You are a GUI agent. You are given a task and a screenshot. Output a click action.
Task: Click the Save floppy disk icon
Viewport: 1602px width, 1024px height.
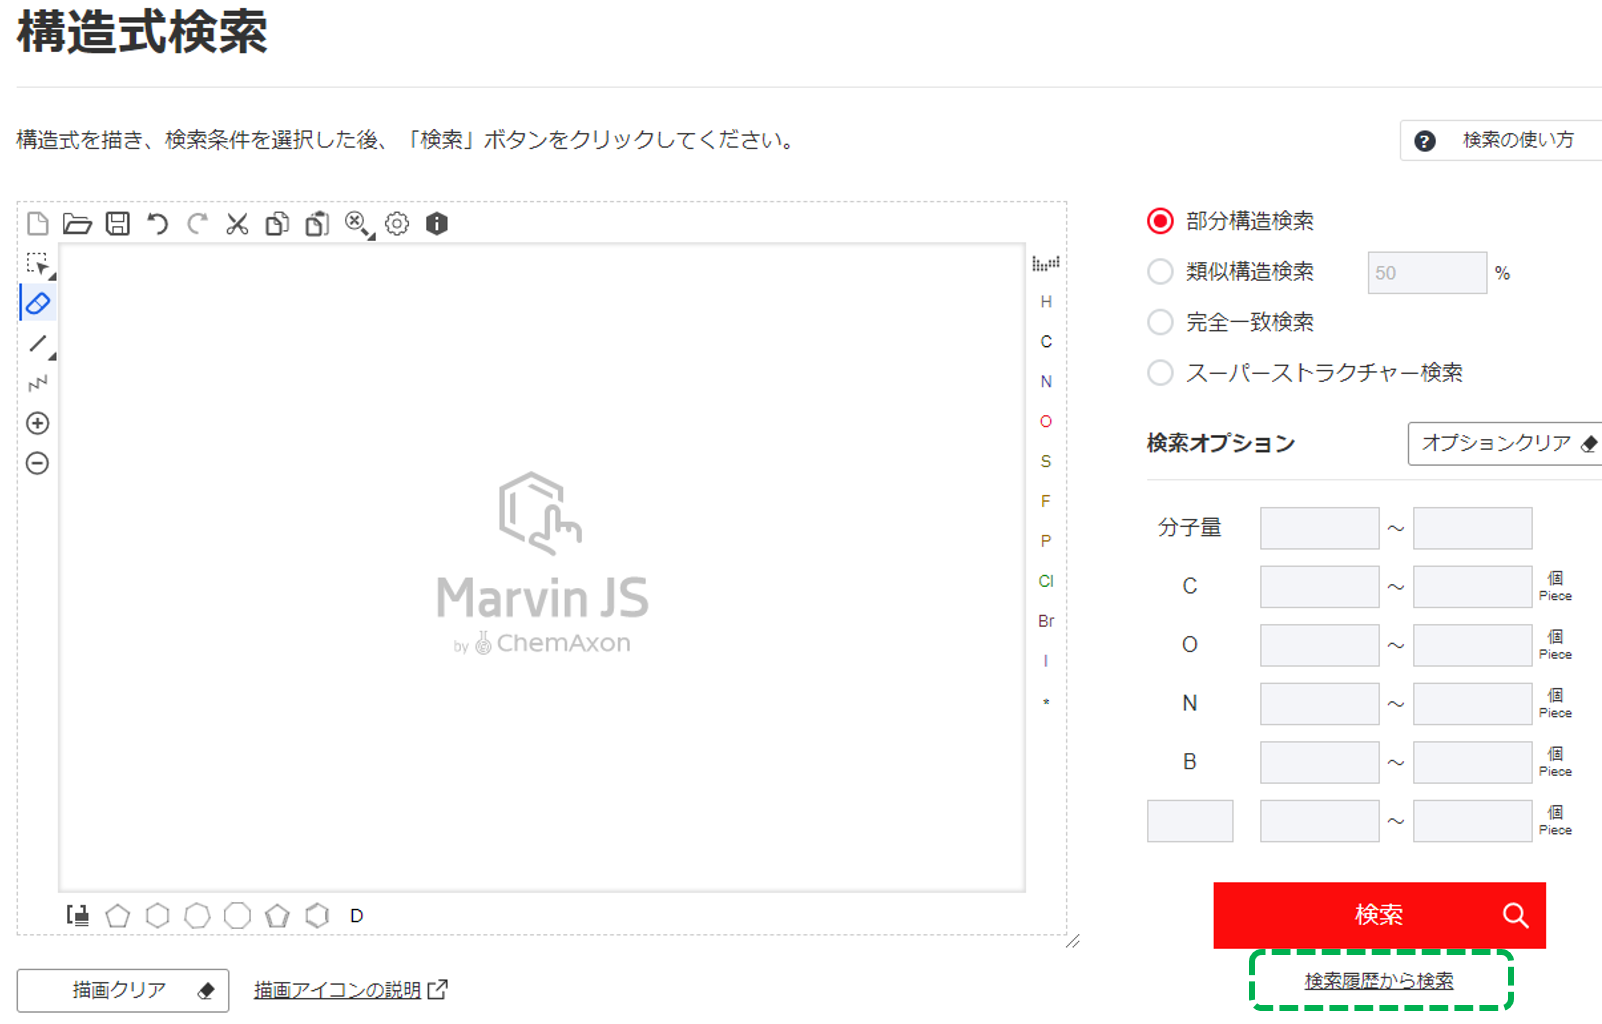tap(118, 223)
